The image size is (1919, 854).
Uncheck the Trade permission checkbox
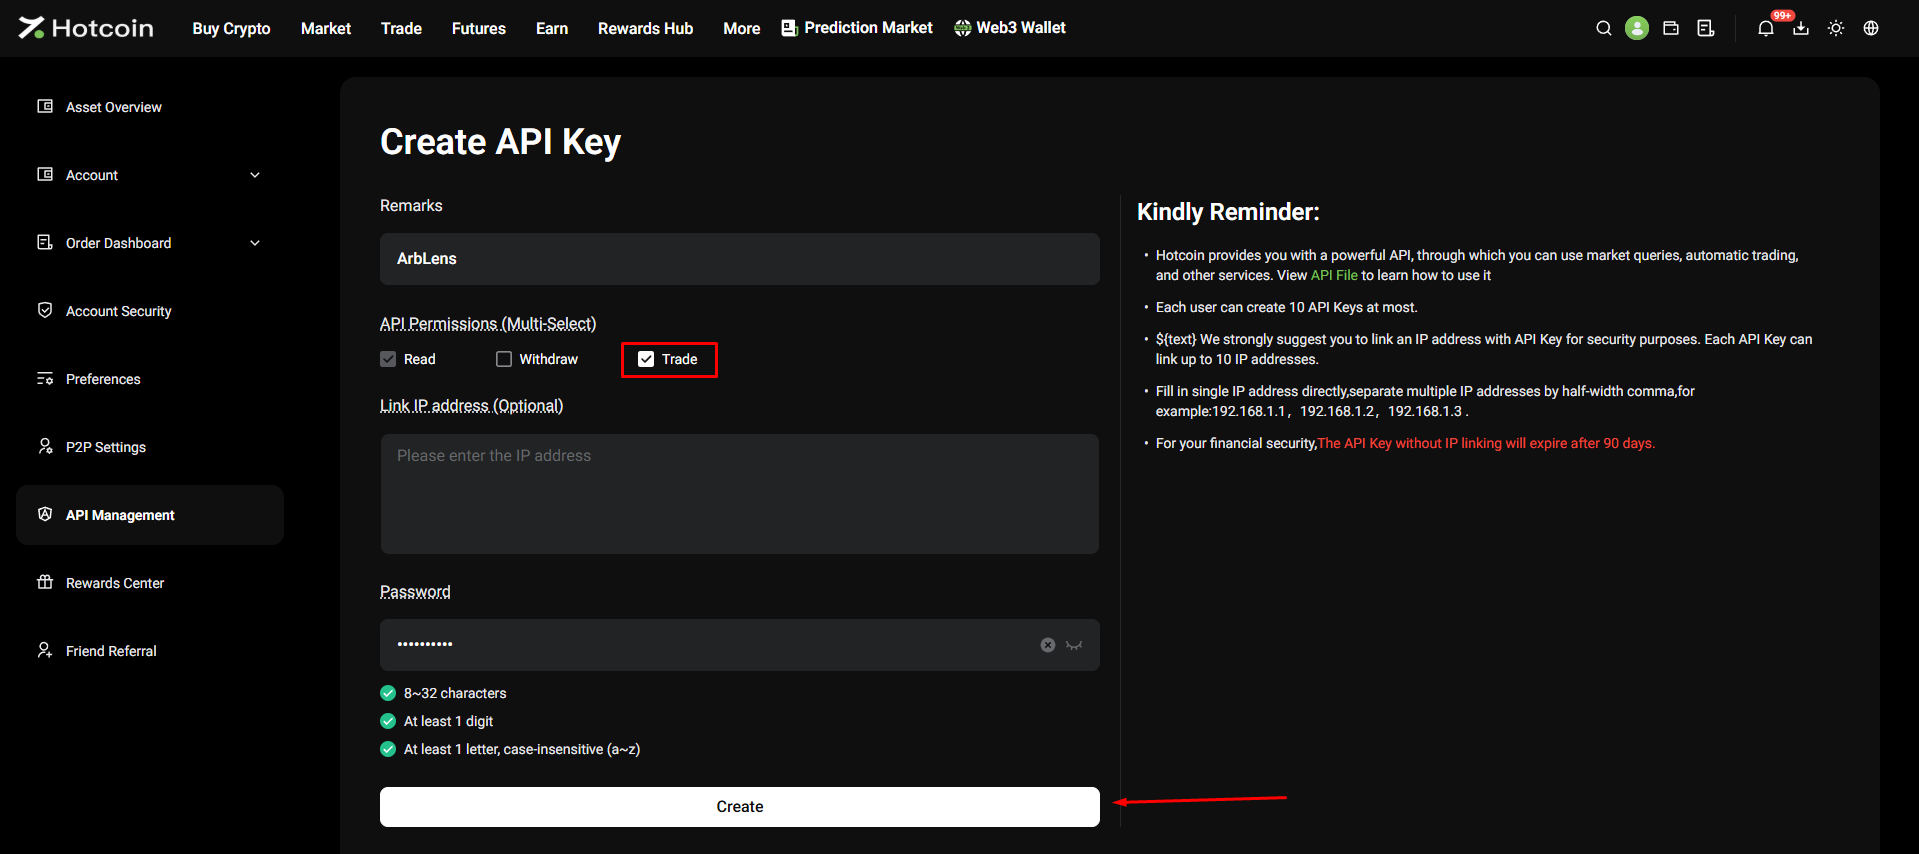point(646,359)
